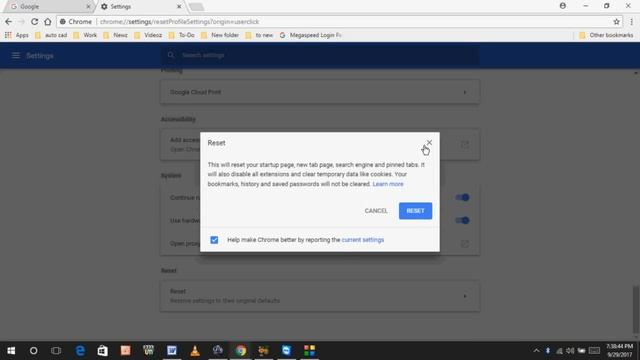Expand the Reset settings row arrow
The height and width of the screenshot is (360, 640).
pos(464,296)
